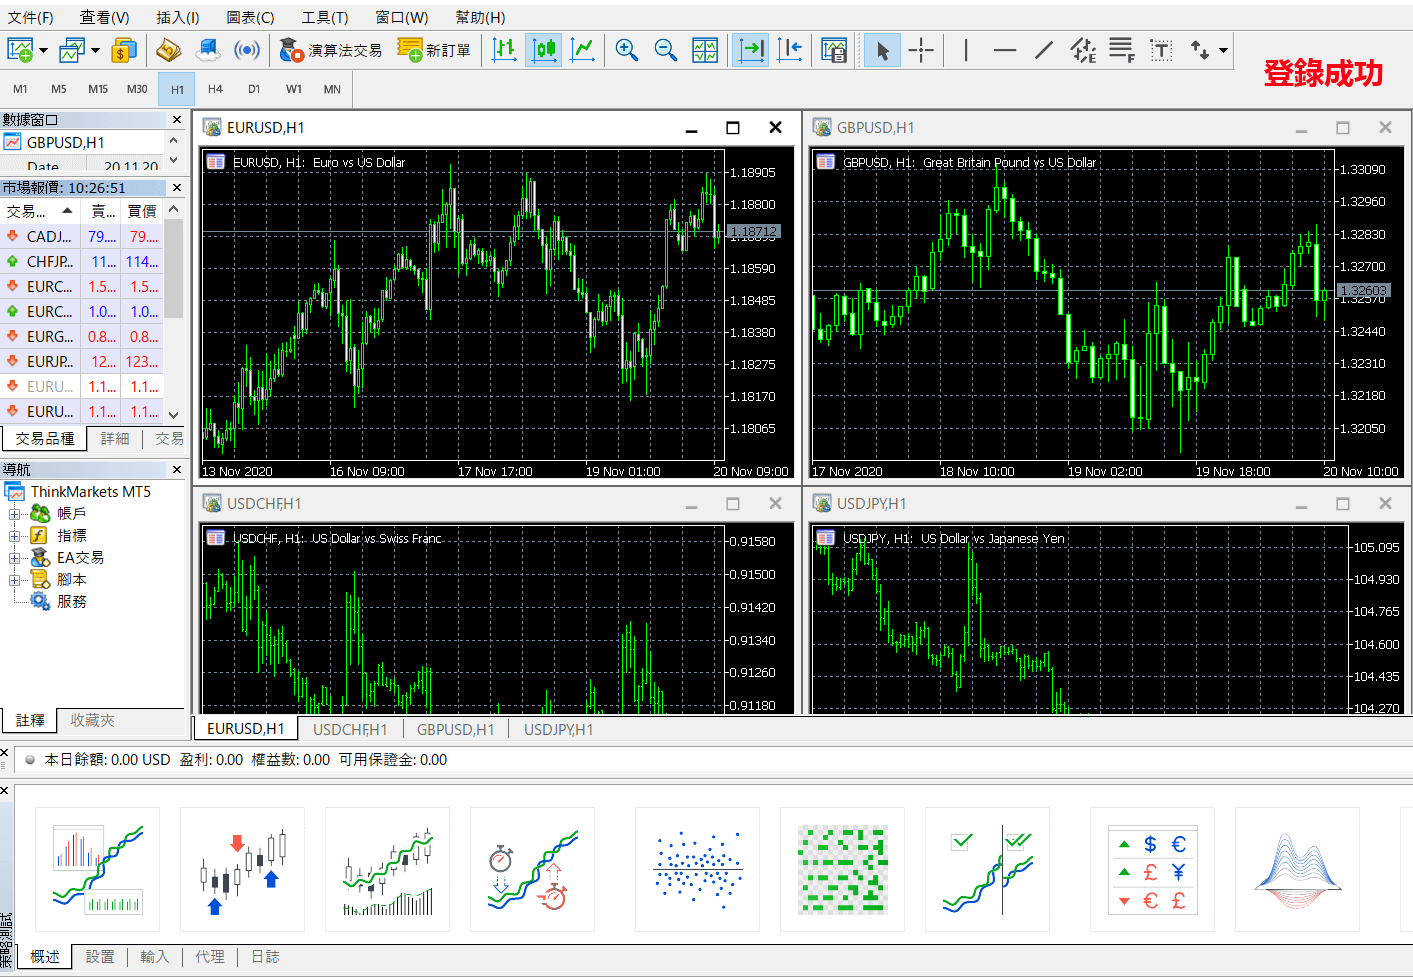Select CADJPY in the Market Watch list

coord(48,236)
